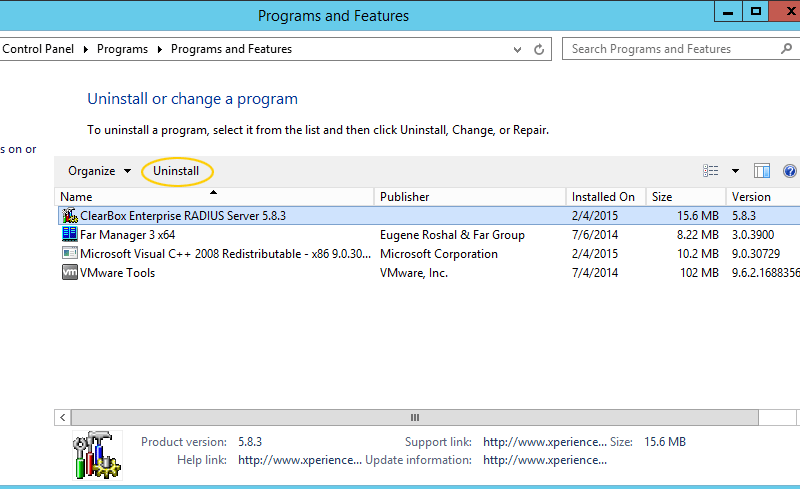Click the Product version 5.8.3 value
Viewport: 800px width, 489px height.
tap(250, 442)
